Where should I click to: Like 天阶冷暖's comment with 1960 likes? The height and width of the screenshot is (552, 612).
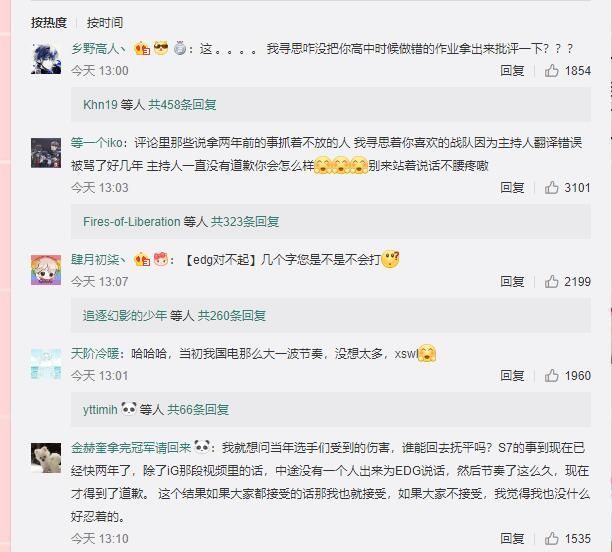pyautogui.click(x=552, y=376)
